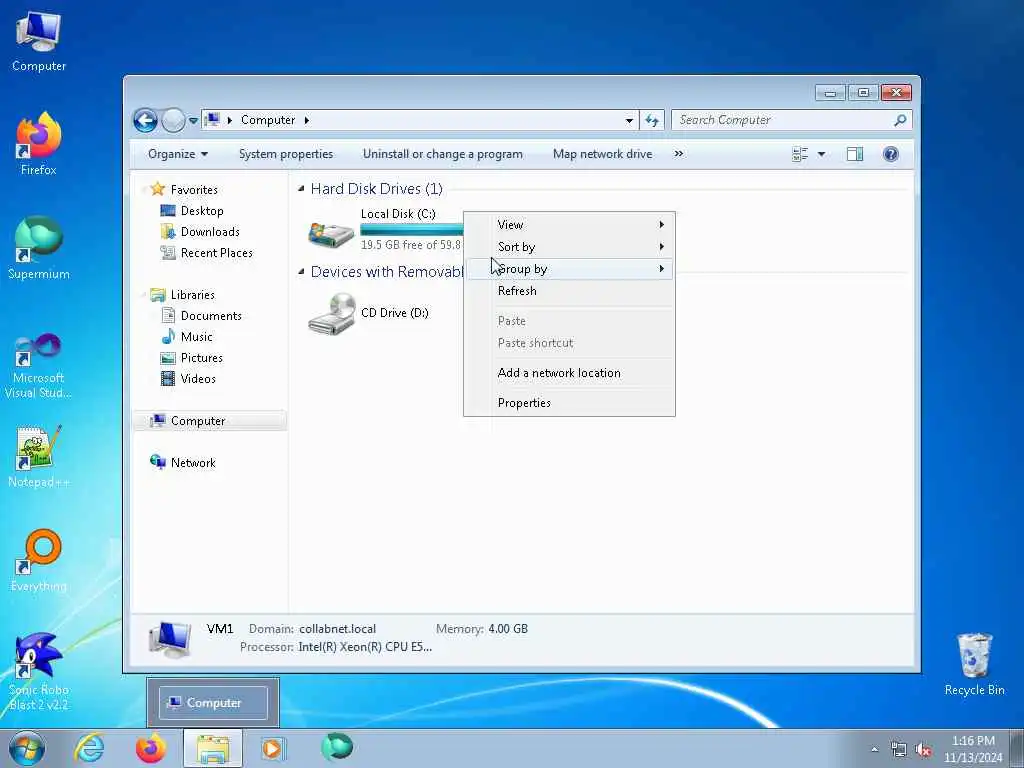Screen dimensions: 1024x768
Task: Open the address bar history dropdown
Action: pyautogui.click(x=629, y=120)
